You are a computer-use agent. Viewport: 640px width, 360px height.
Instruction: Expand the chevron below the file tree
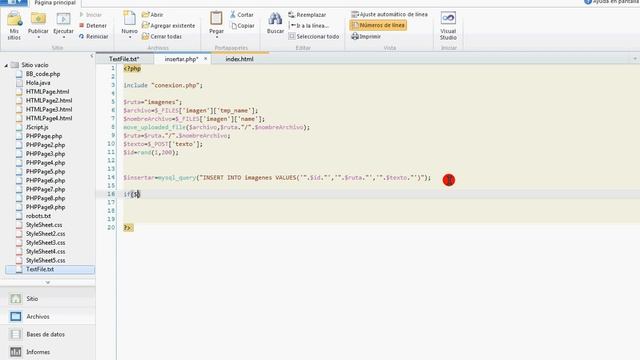[x=48, y=282]
